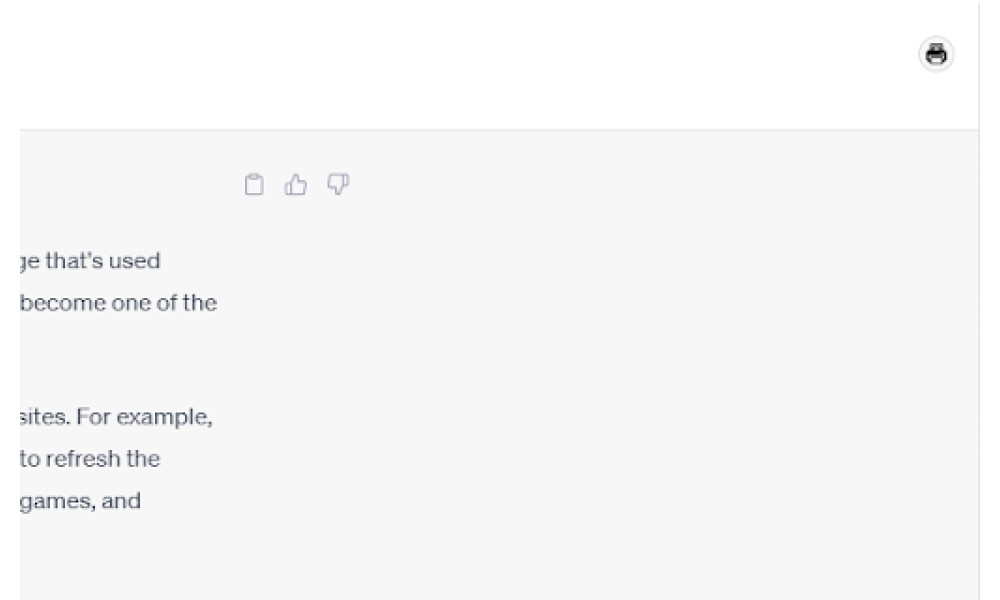Screen dimensions: 1000x600
Task: Click the horizontal divider below the header
Action: (x=499, y=130)
